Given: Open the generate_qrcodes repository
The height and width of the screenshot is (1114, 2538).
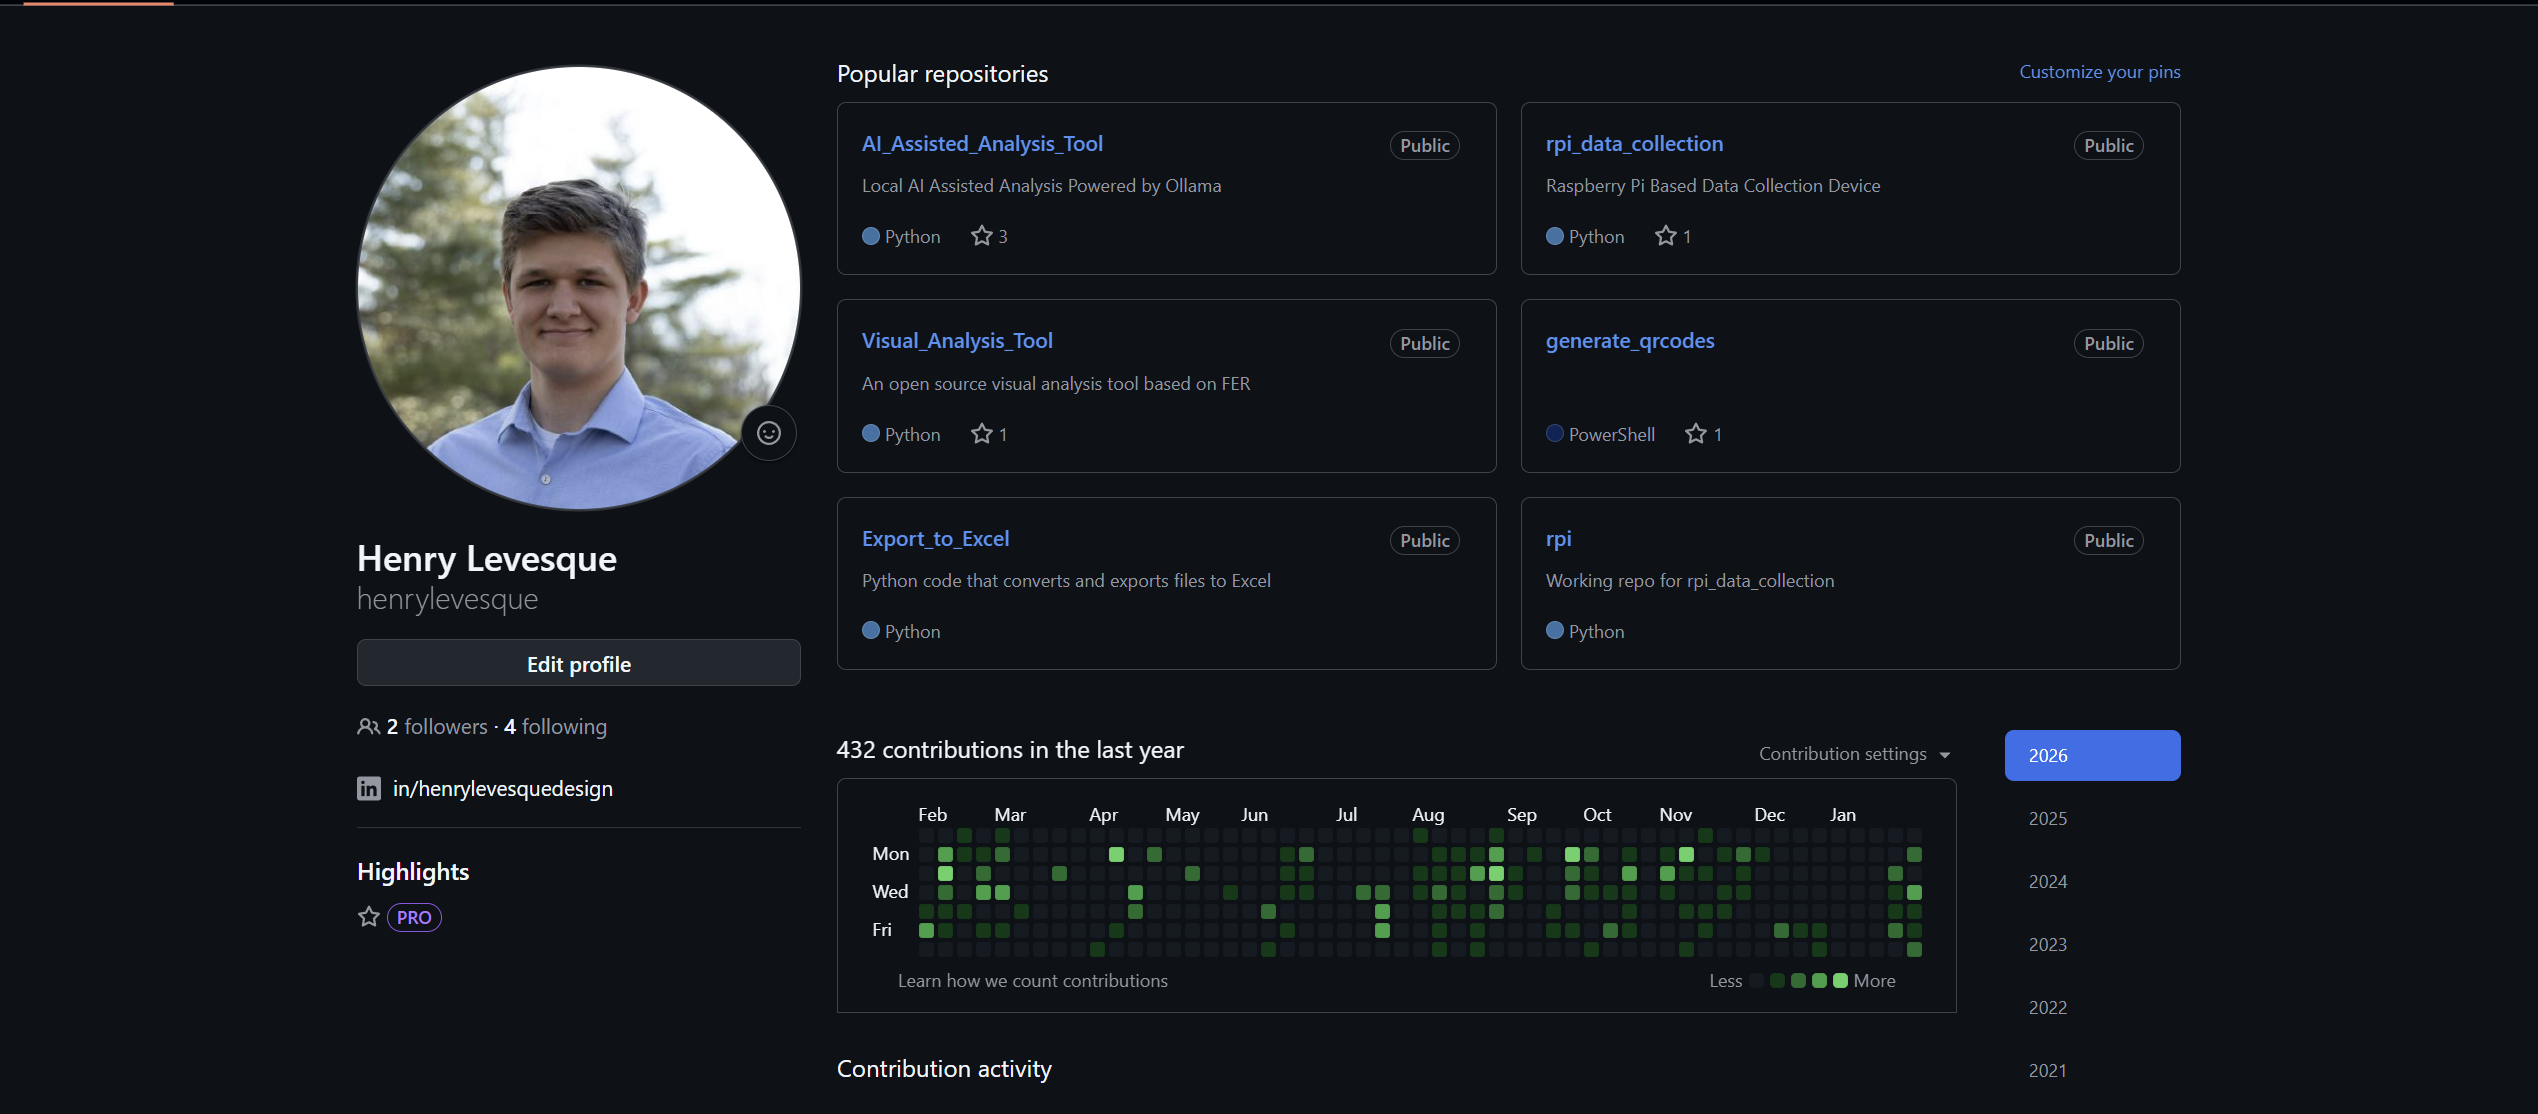Looking at the screenshot, I should (1629, 340).
